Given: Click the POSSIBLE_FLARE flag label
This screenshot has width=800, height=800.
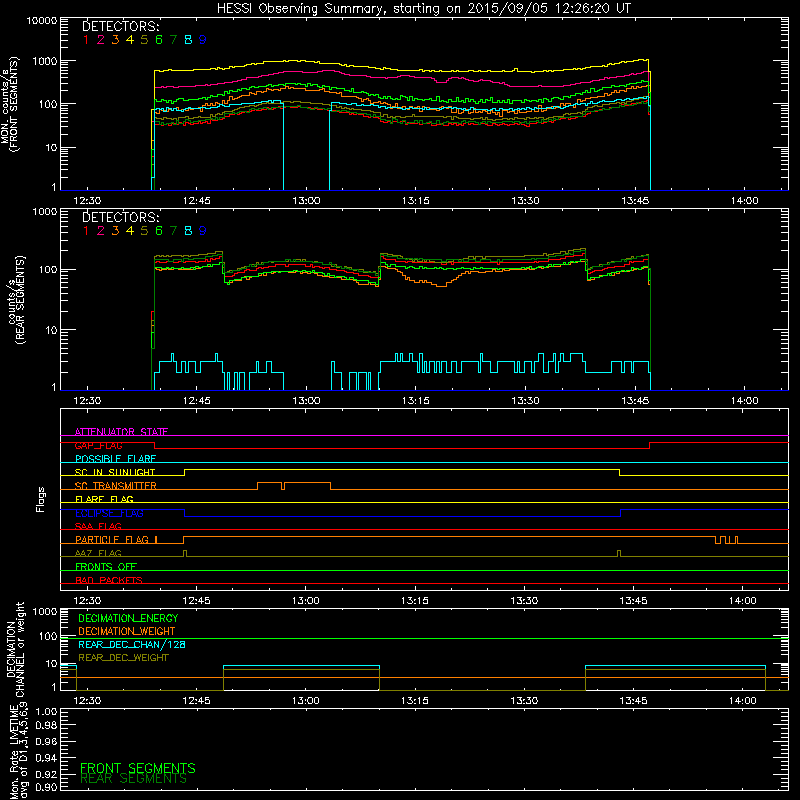Looking at the screenshot, I should (x=115, y=459).
